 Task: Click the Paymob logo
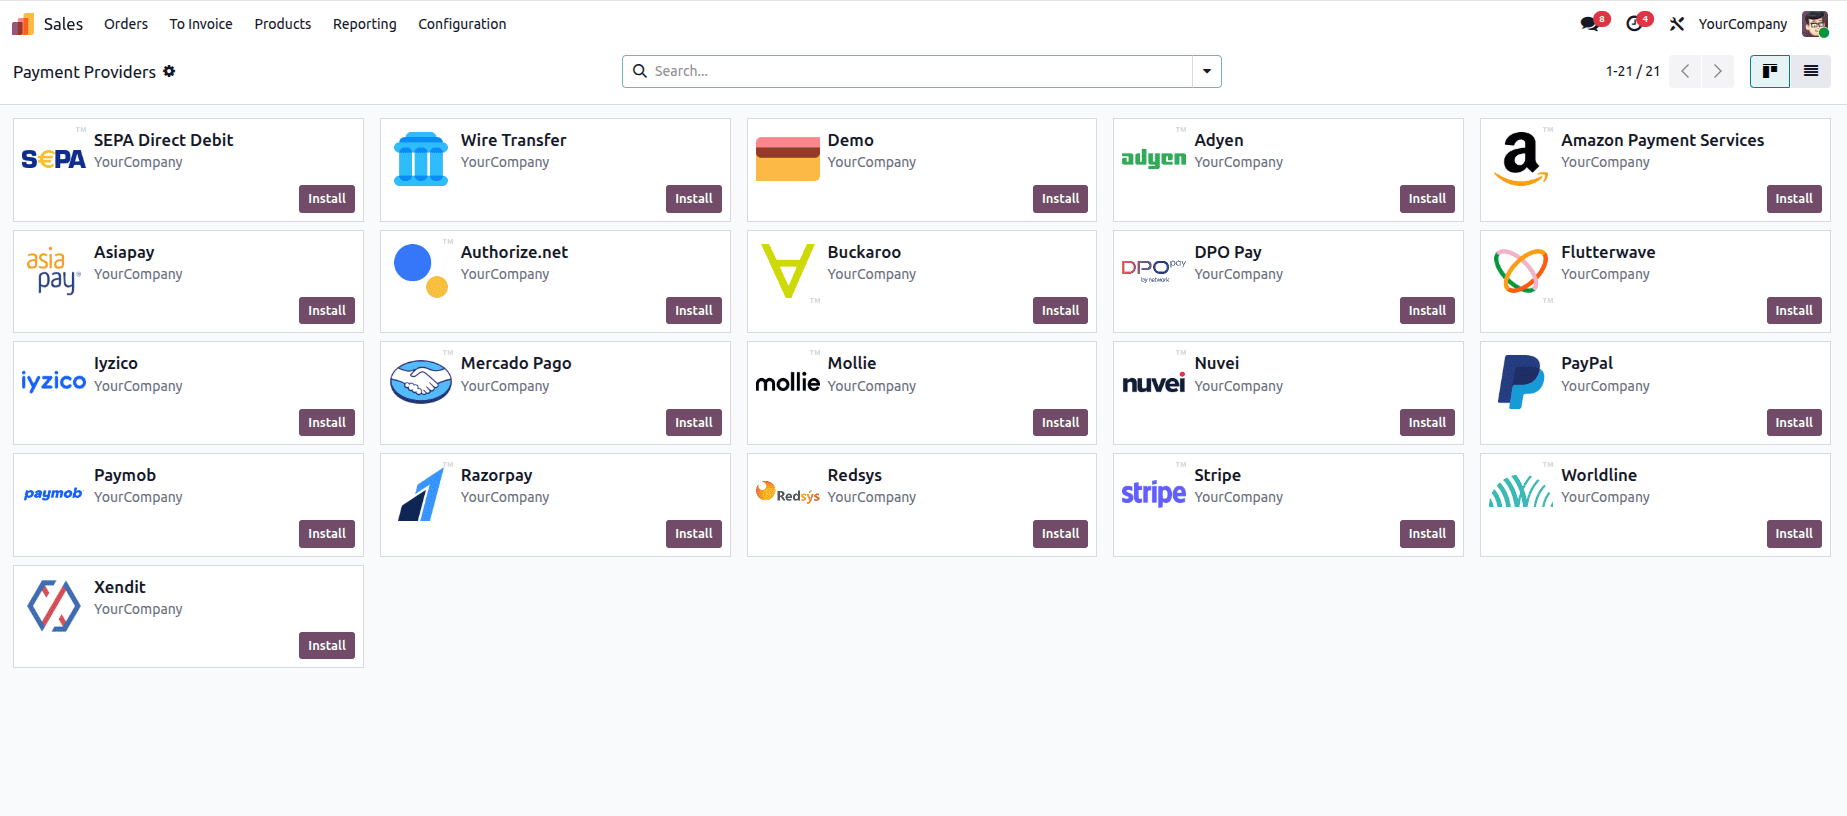point(54,493)
